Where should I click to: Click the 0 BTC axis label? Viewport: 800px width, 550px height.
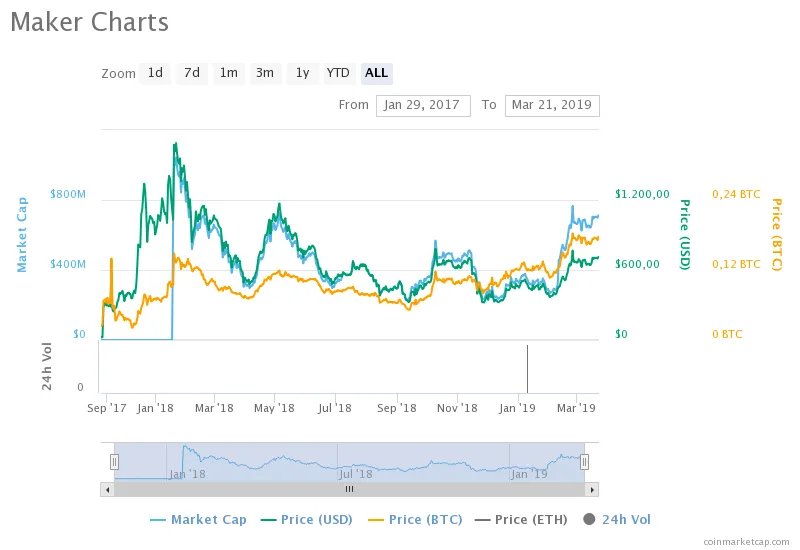[x=727, y=334]
